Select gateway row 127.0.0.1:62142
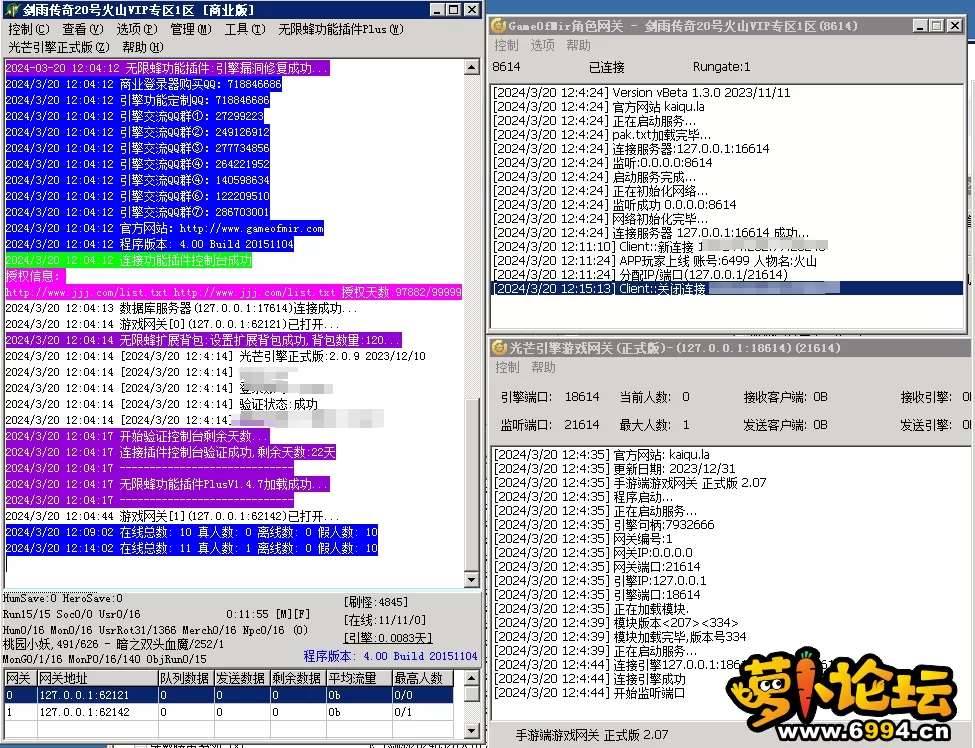The width and height of the screenshot is (975, 748). tap(229, 712)
